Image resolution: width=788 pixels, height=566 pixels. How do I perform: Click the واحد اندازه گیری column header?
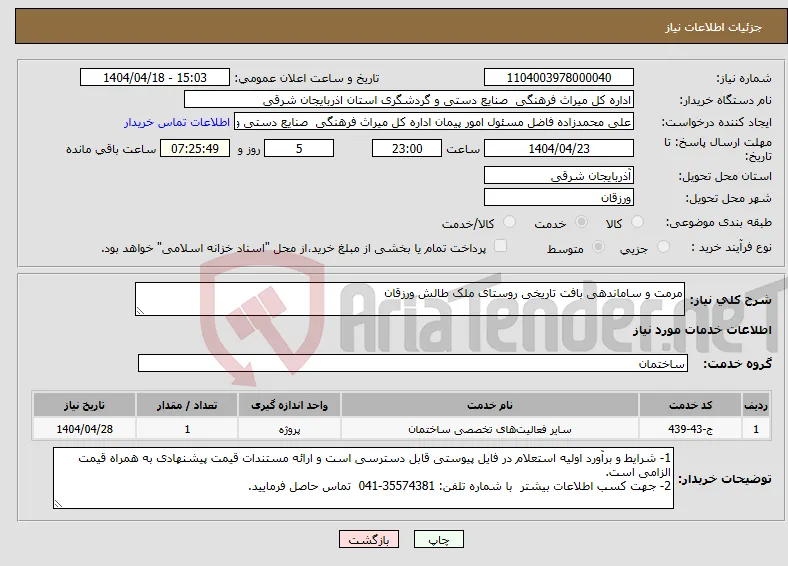[x=289, y=405]
